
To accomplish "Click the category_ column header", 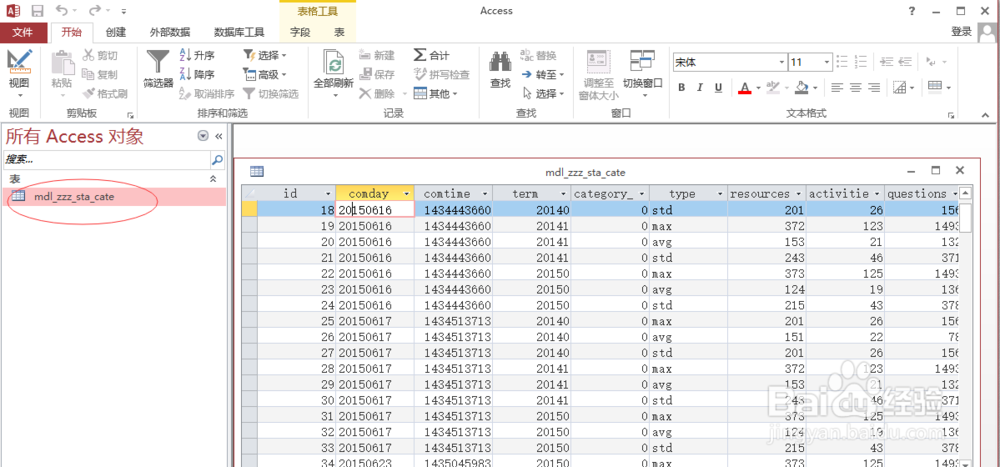I will pos(610,193).
